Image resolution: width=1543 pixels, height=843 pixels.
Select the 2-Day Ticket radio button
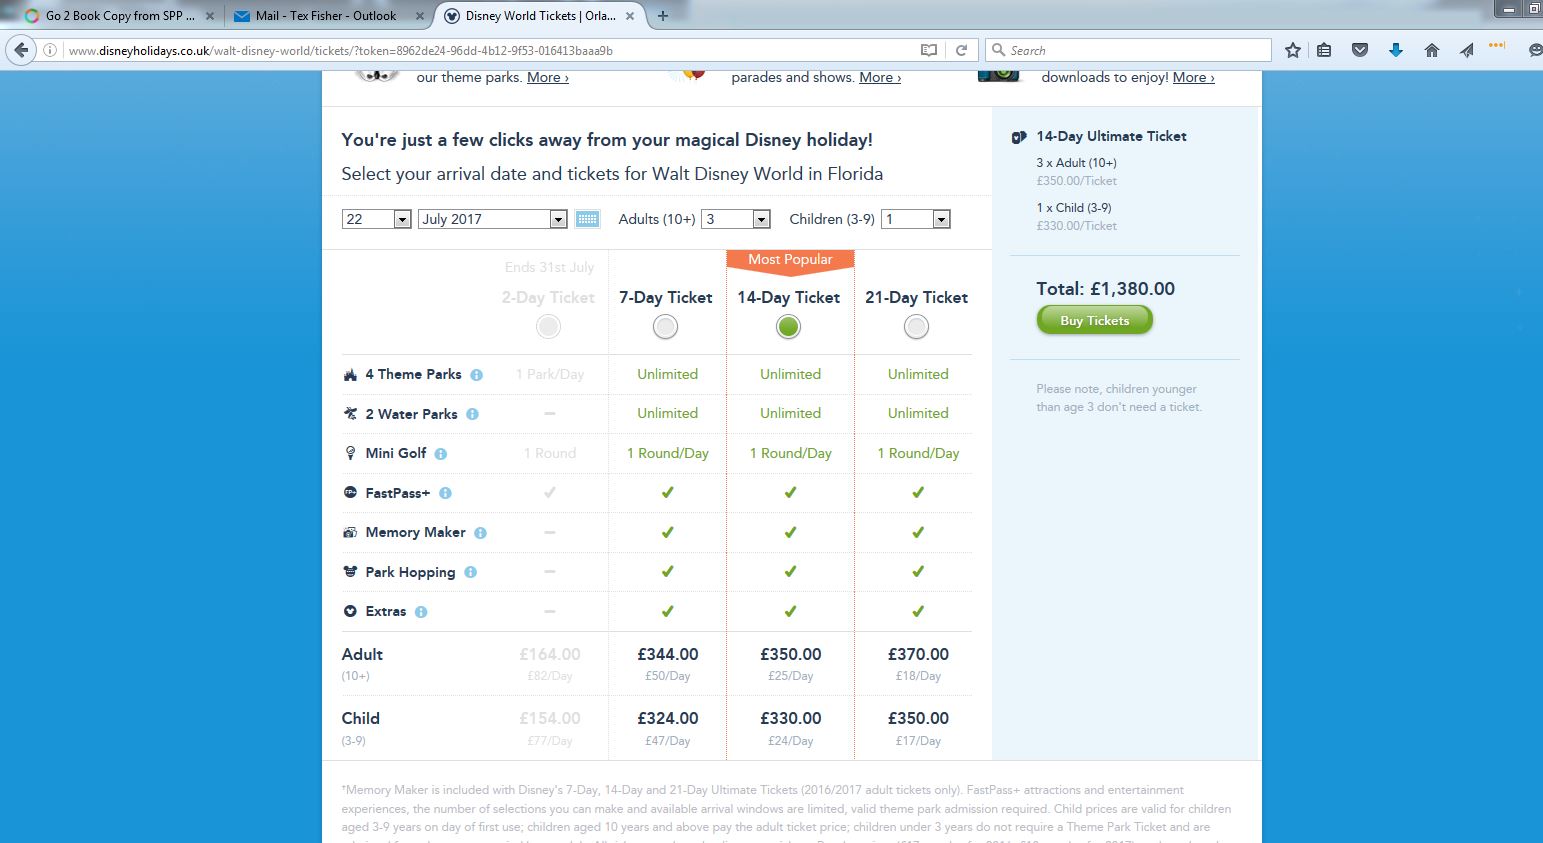point(548,326)
